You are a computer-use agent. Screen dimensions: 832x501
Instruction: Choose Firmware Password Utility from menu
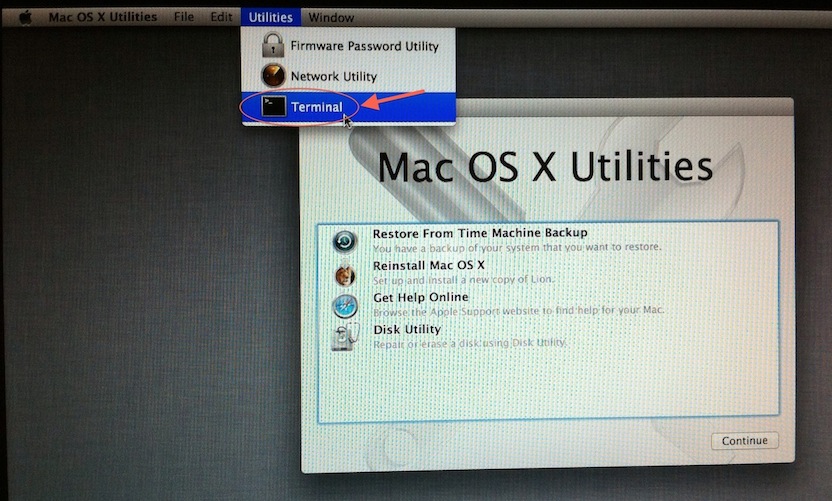click(x=348, y=46)
